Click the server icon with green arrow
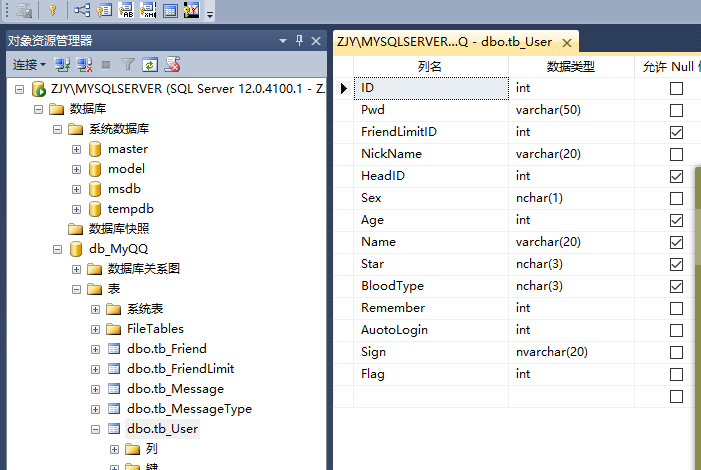The height and width of the screenshot is (470, 701). point(38,89)
